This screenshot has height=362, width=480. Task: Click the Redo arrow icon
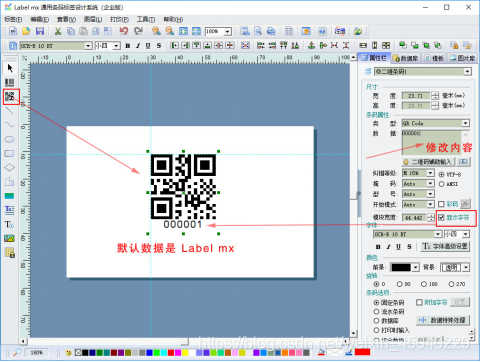tap(138, 31)
